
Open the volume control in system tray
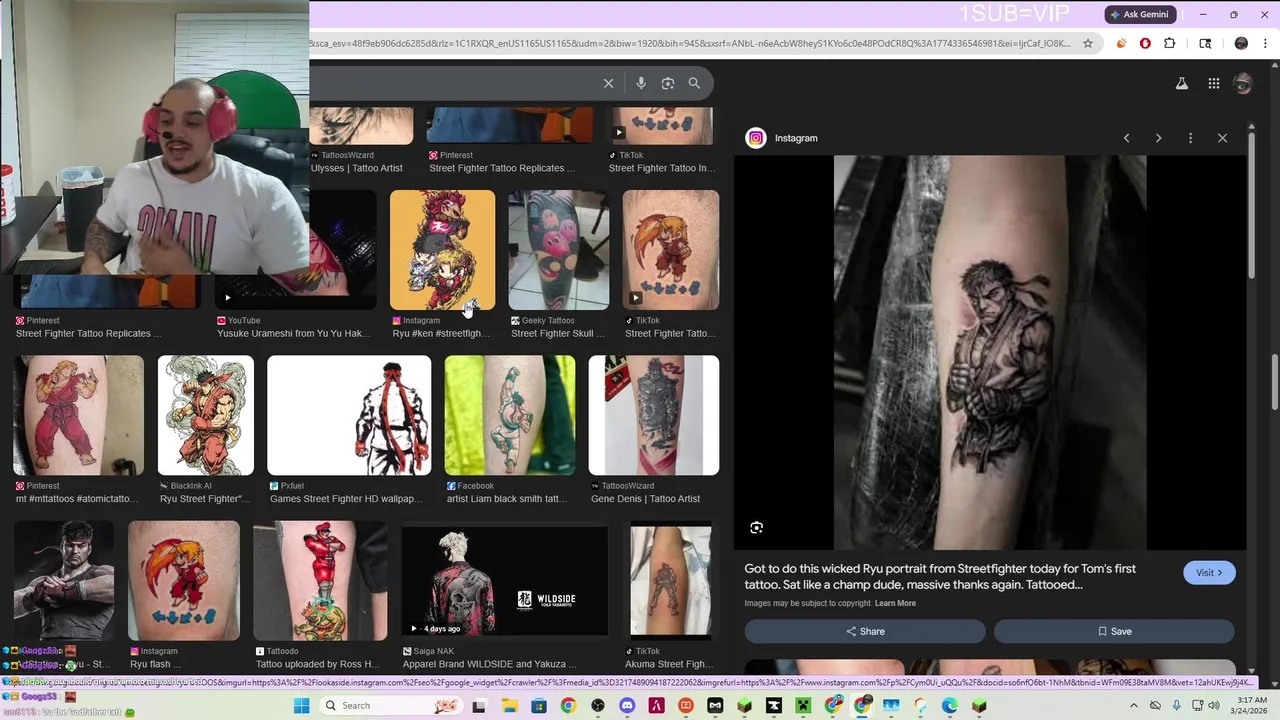click(x=1214, y=706)
